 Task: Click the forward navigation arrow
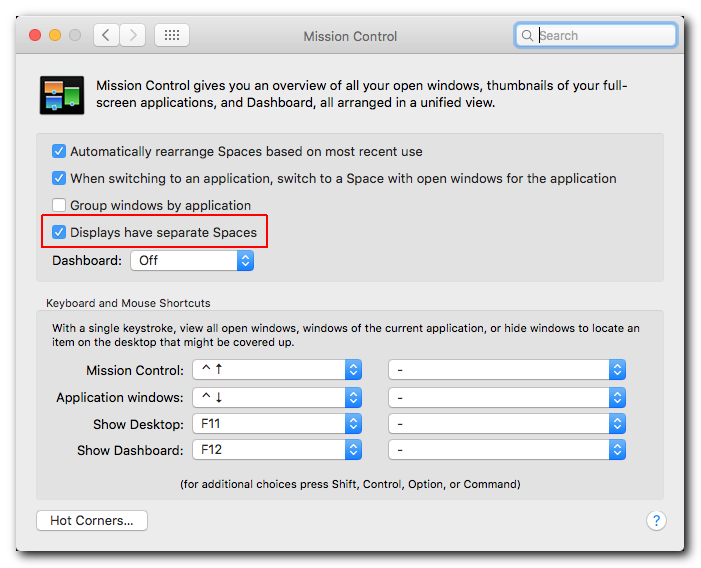coord(133,35)
